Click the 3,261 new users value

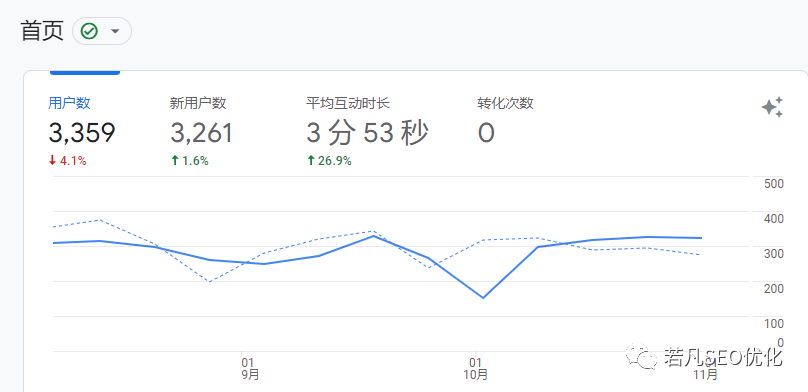pos(201,133)
